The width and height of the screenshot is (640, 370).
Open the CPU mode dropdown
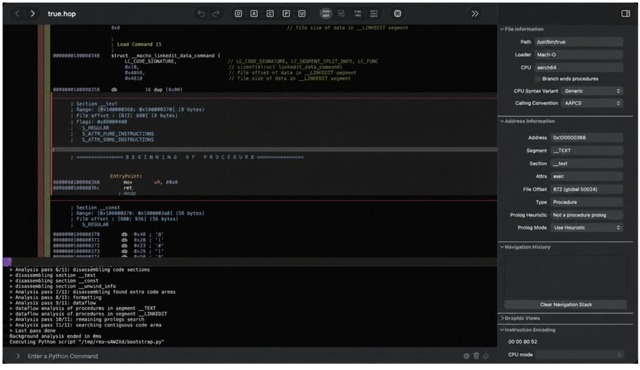(580, 355)
